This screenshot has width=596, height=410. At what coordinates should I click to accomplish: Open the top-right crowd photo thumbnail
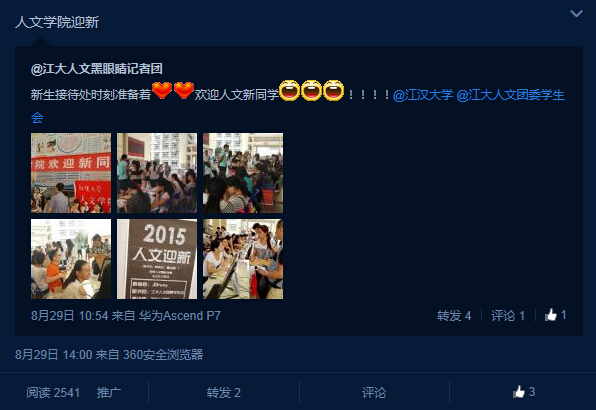point(243,173)
